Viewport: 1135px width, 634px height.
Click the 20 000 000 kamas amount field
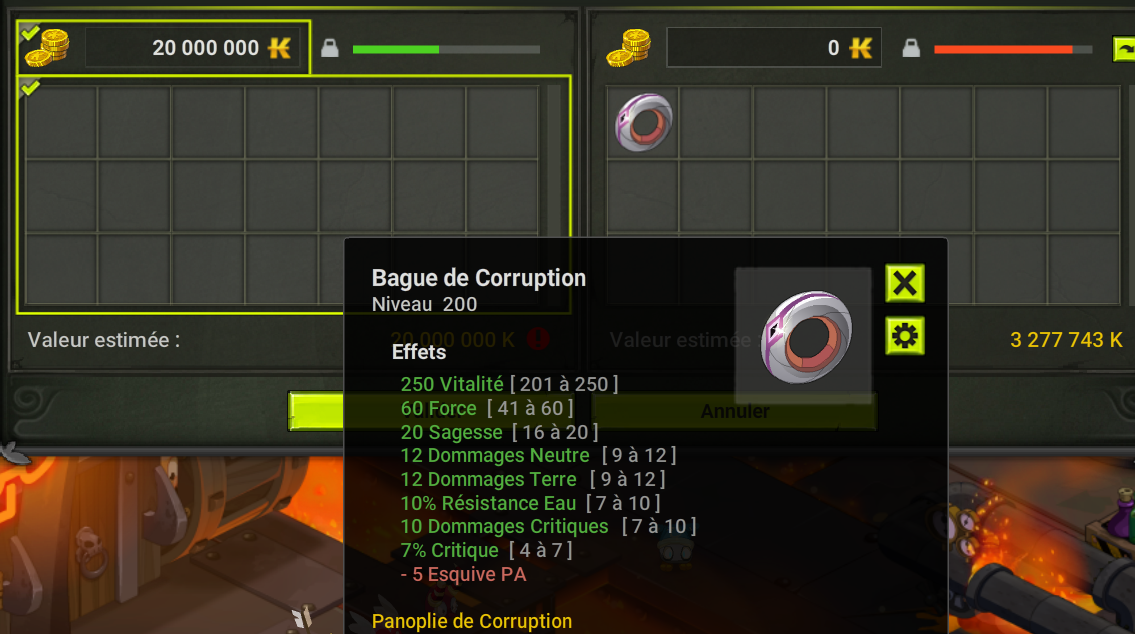(192, 48)
